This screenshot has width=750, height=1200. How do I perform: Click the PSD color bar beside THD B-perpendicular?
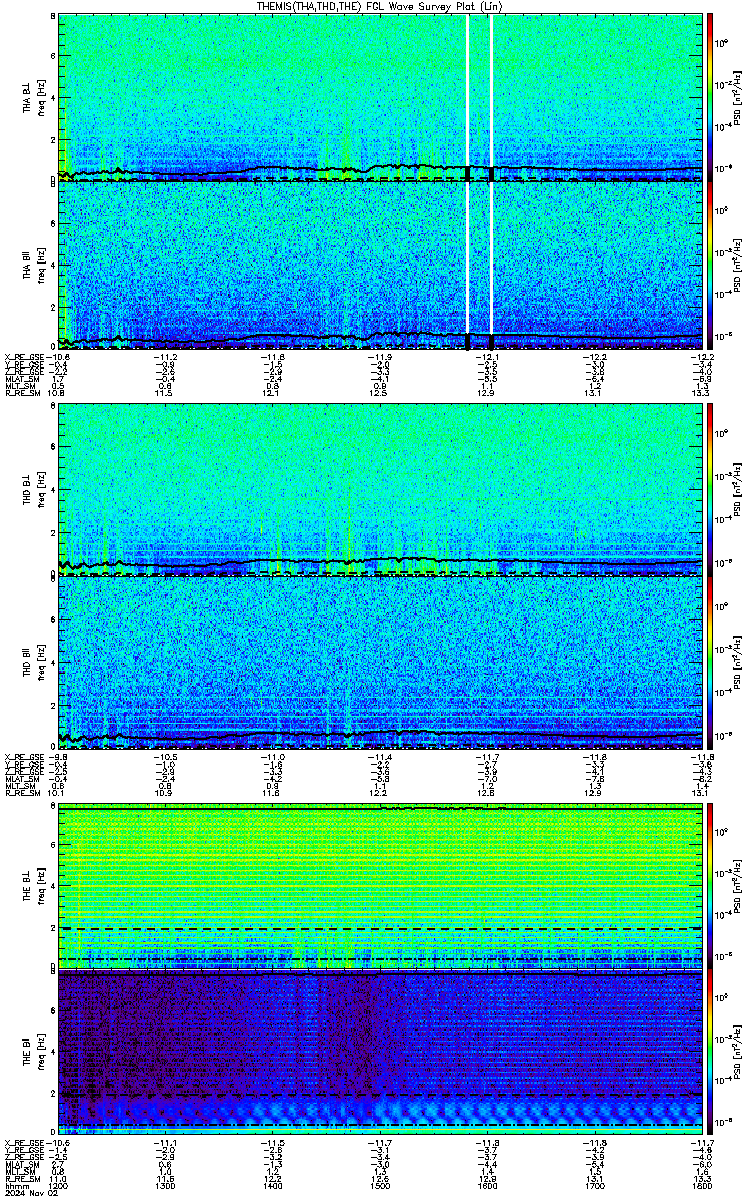710,491
